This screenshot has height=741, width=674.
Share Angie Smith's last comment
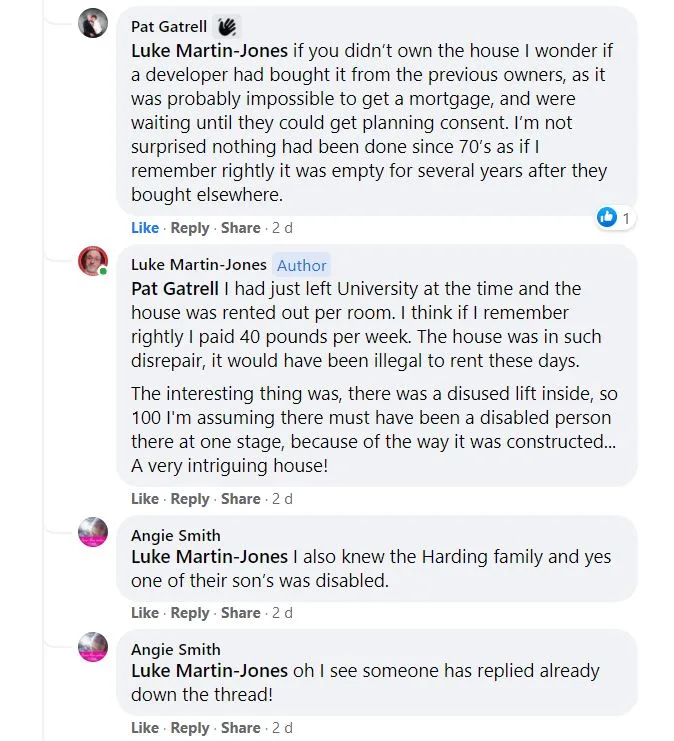click(x=240, y=728)
